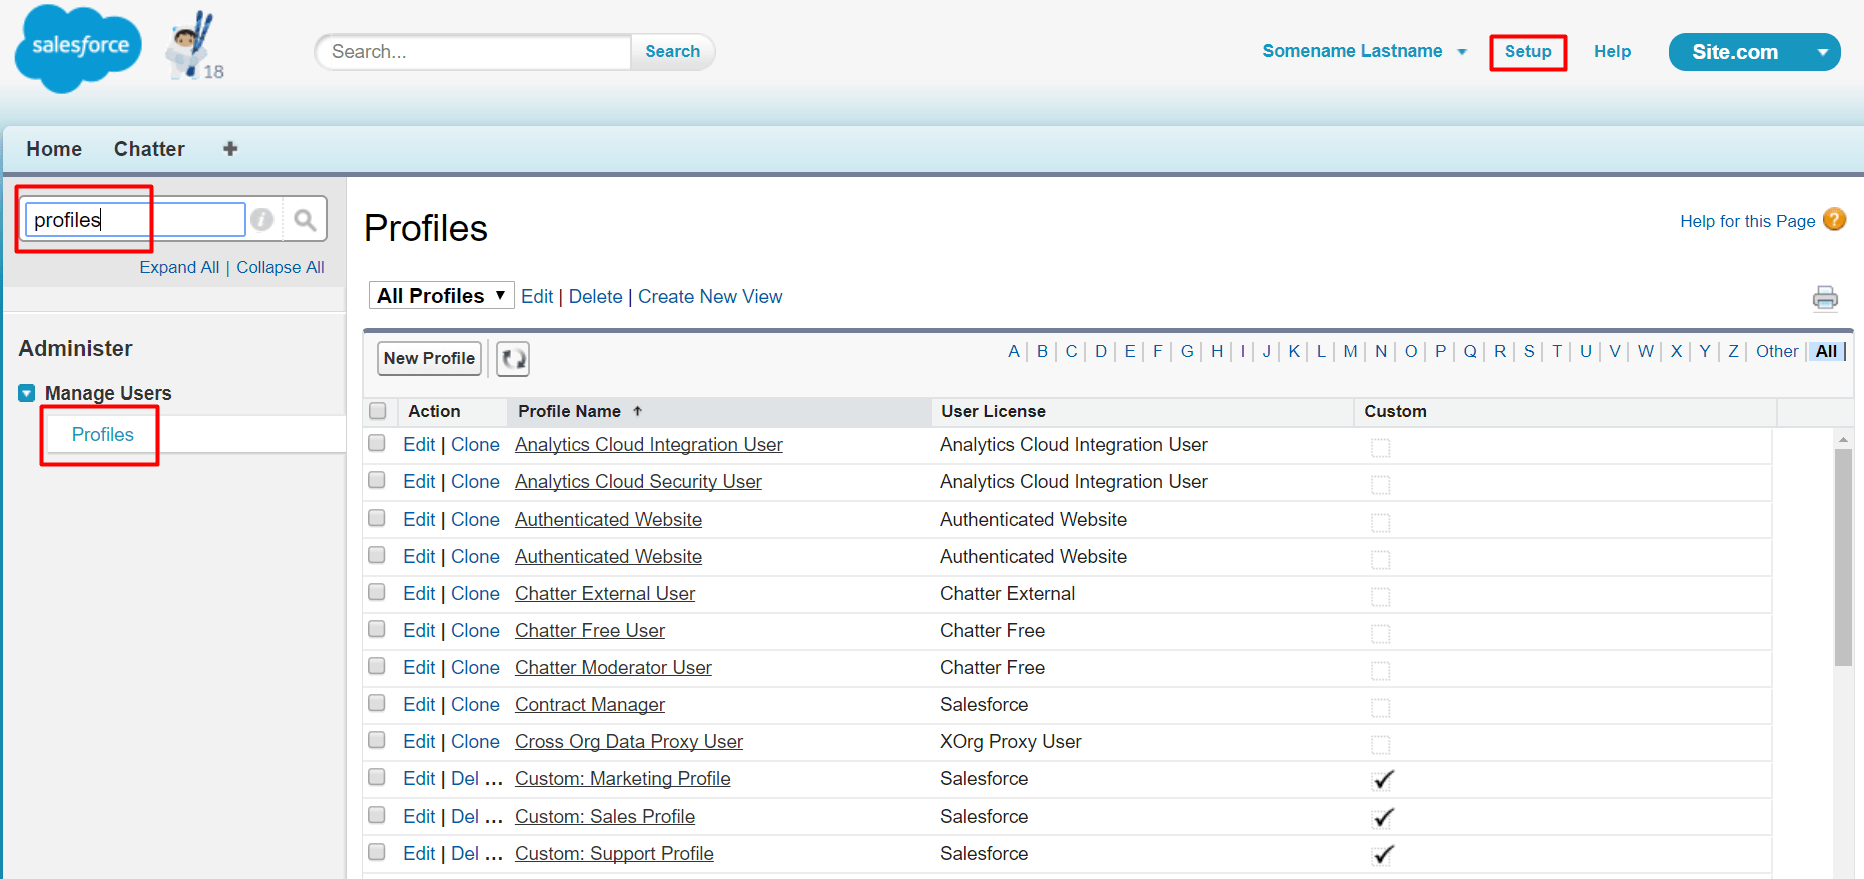Screen dimensions: 1864x879
Task: Click the Salesforce cloud logo
Action: click(x=78, y=48)
